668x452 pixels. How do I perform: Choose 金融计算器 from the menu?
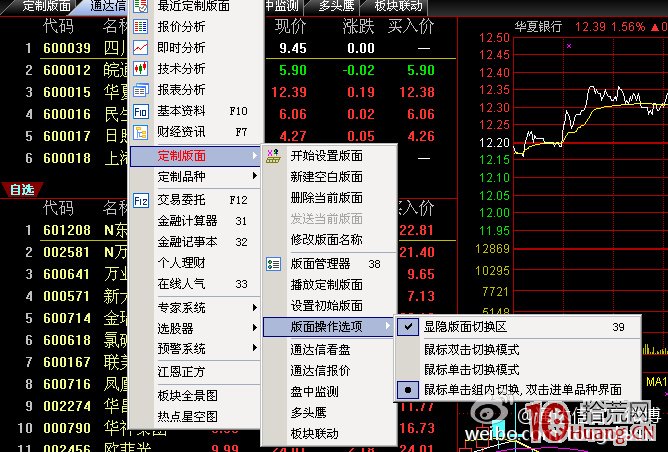click(187, 221)
